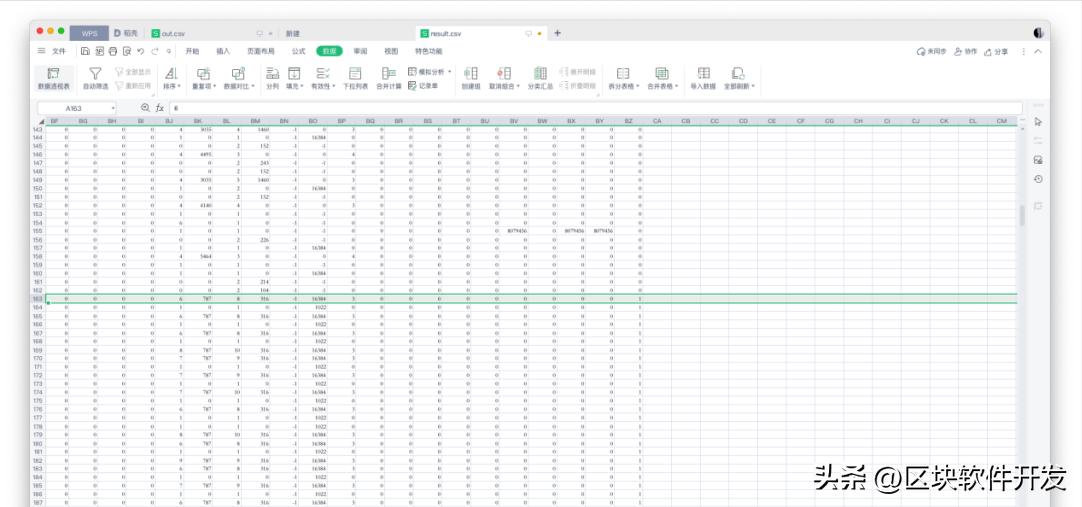Click 合并计算 consolidate icon
The height and width of the screenshot is (507, 1082).
click(x=389, y=78)
